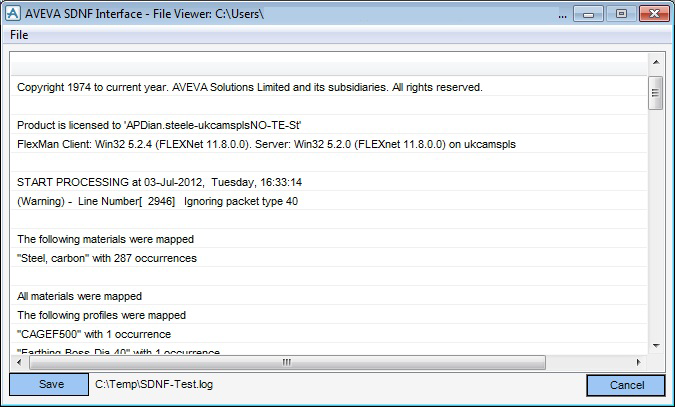The width and height of the screenshot is (675, 407).
Task: Select the "Steel, carbon" 287 occurrences line
Action: pyautogui.click(x=329, y=258)
